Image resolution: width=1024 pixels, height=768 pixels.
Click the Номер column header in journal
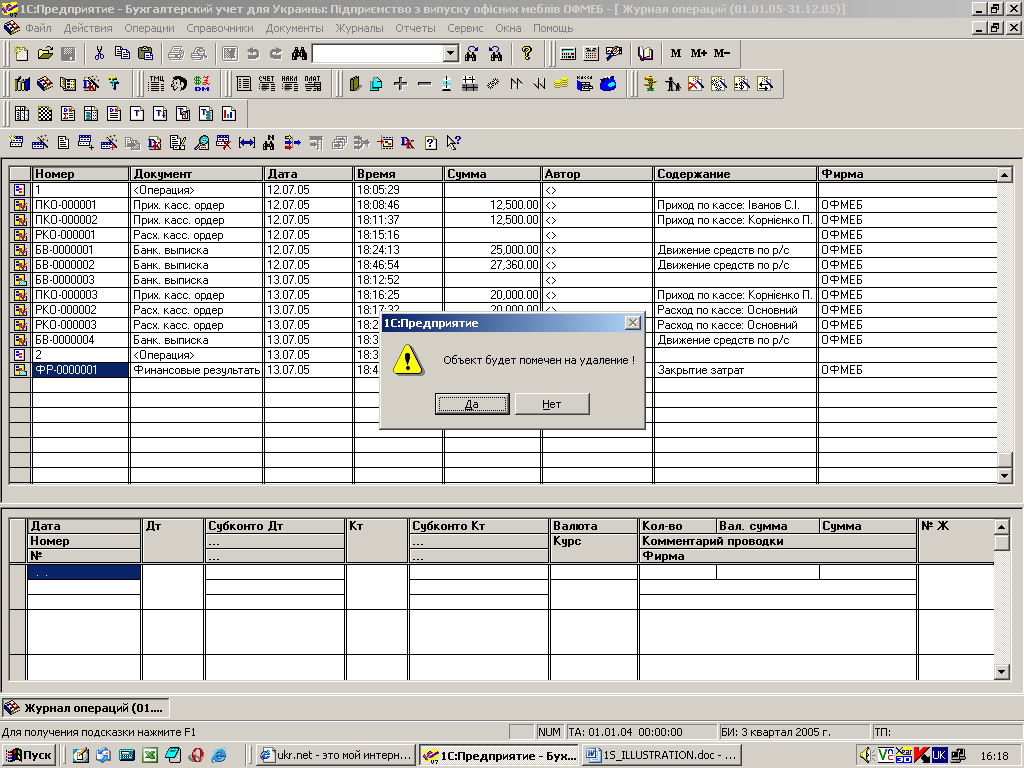(81, 174)
